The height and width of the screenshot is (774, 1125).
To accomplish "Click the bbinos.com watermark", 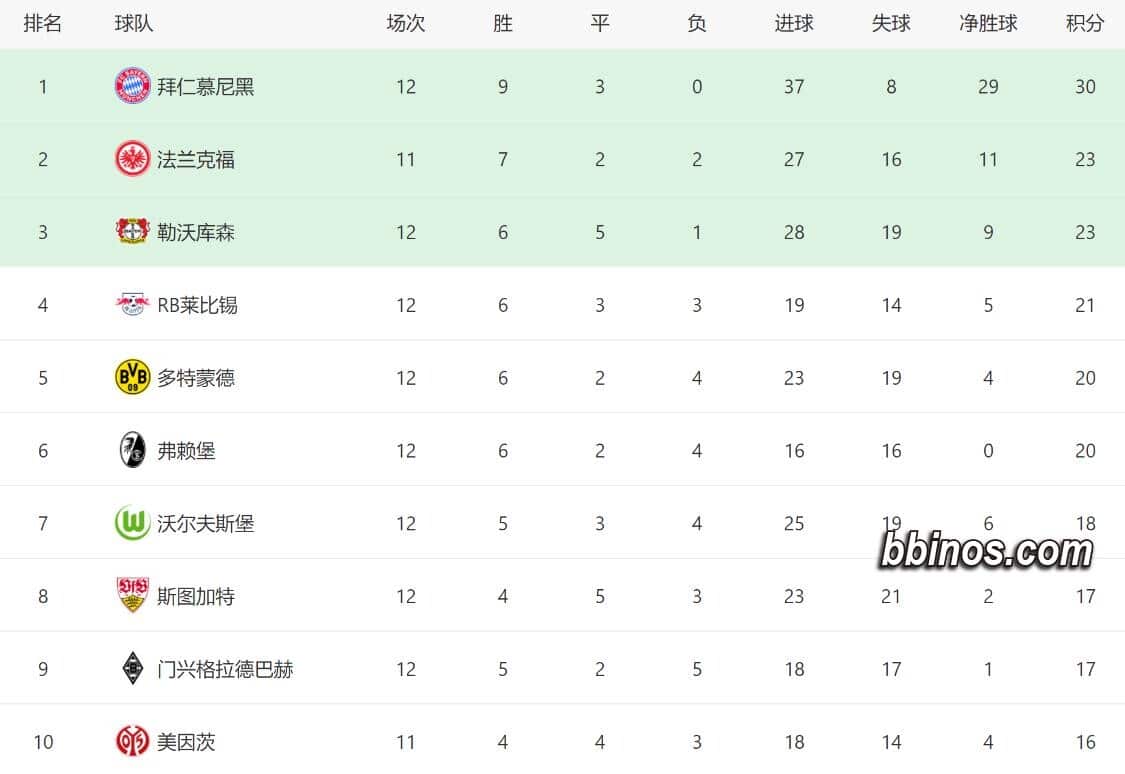I will (987, 551).
